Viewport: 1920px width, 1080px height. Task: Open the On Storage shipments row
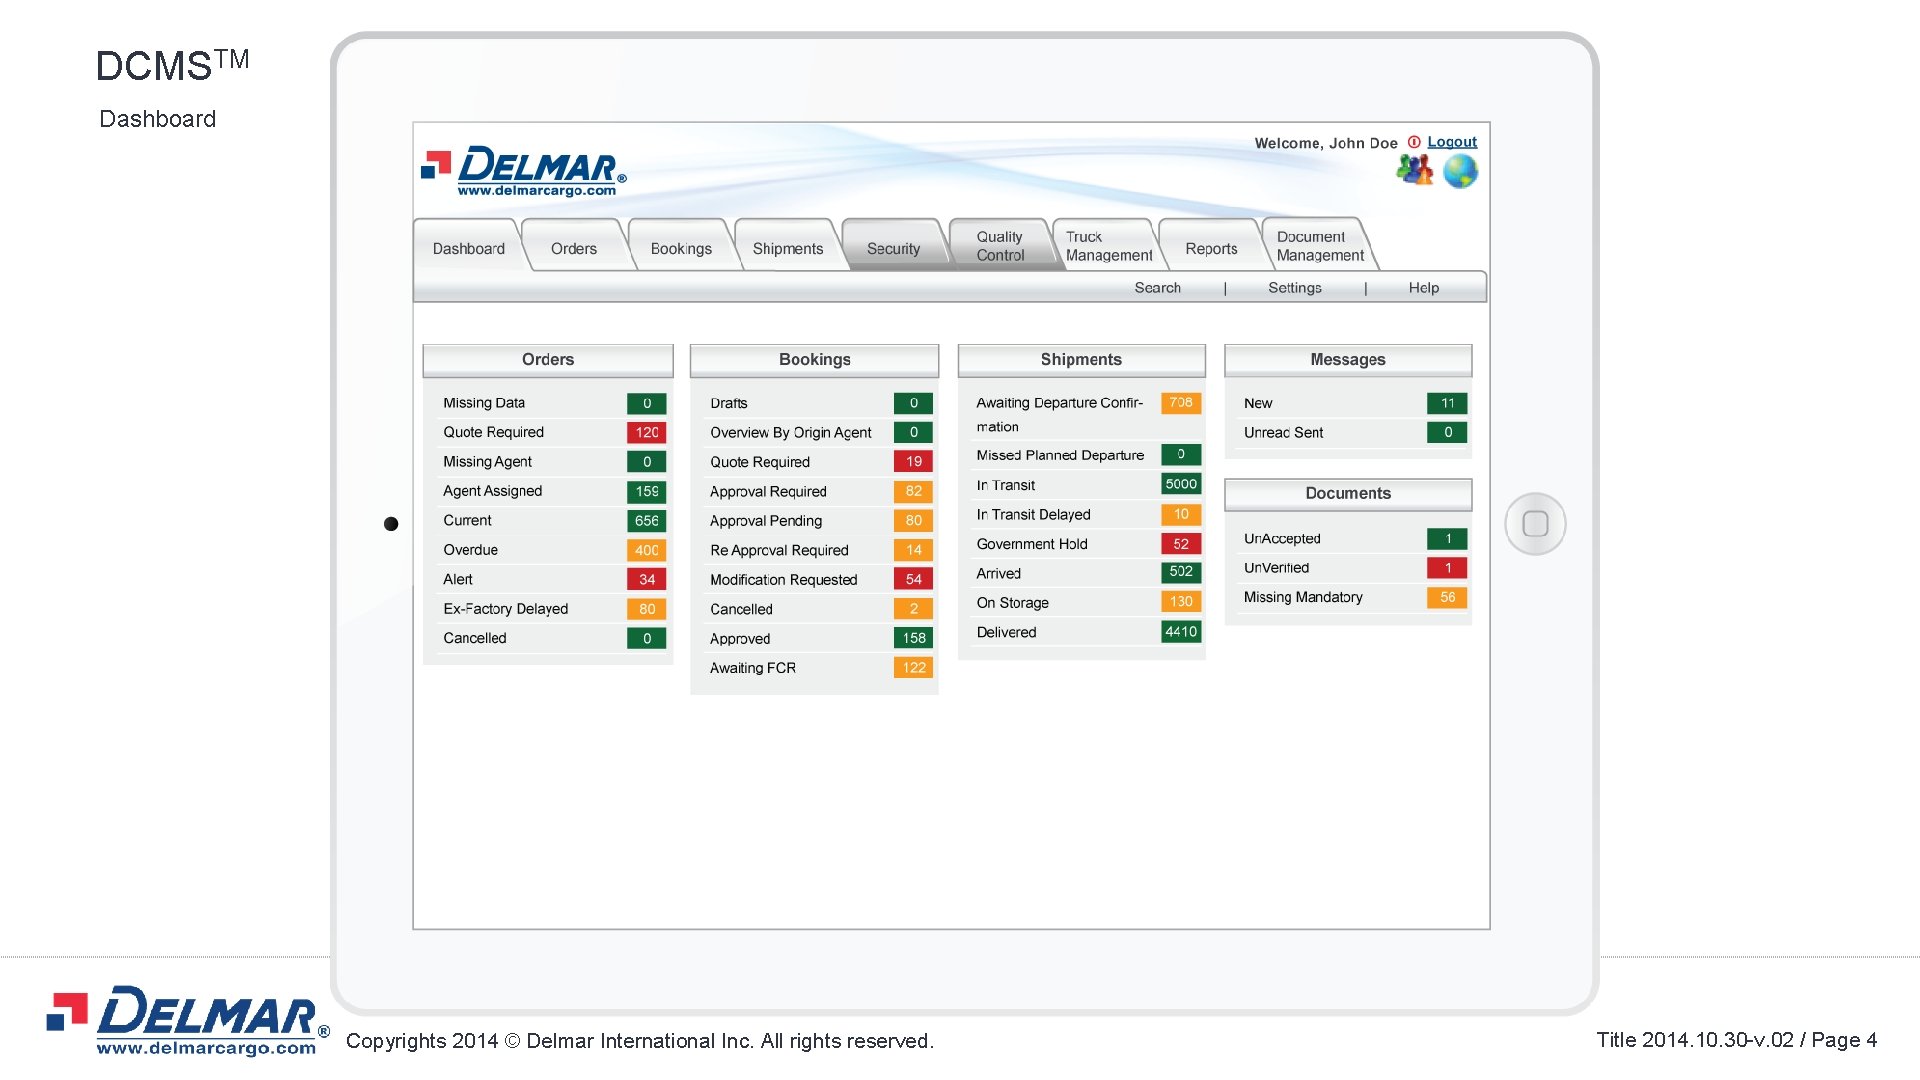click(1087, 603)
